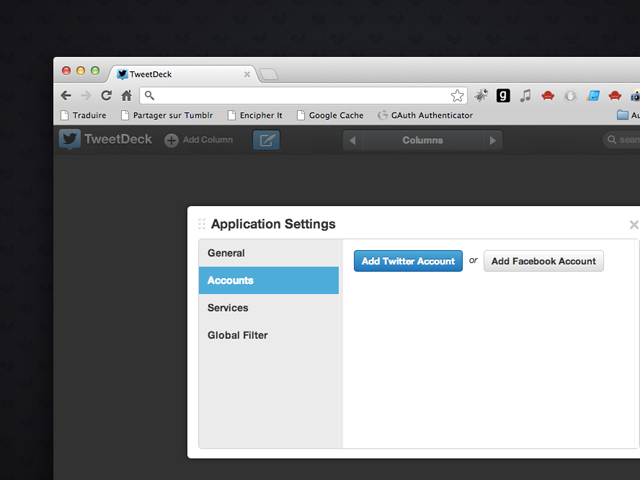This screenshot has width=640, height=480.
Task: Click the blue sticky note extension icon
Action: 593,96
